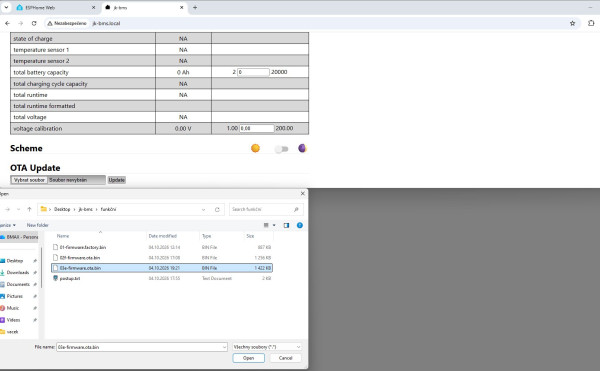Click jk-bms in the breadcrumb path

(85, 209)
